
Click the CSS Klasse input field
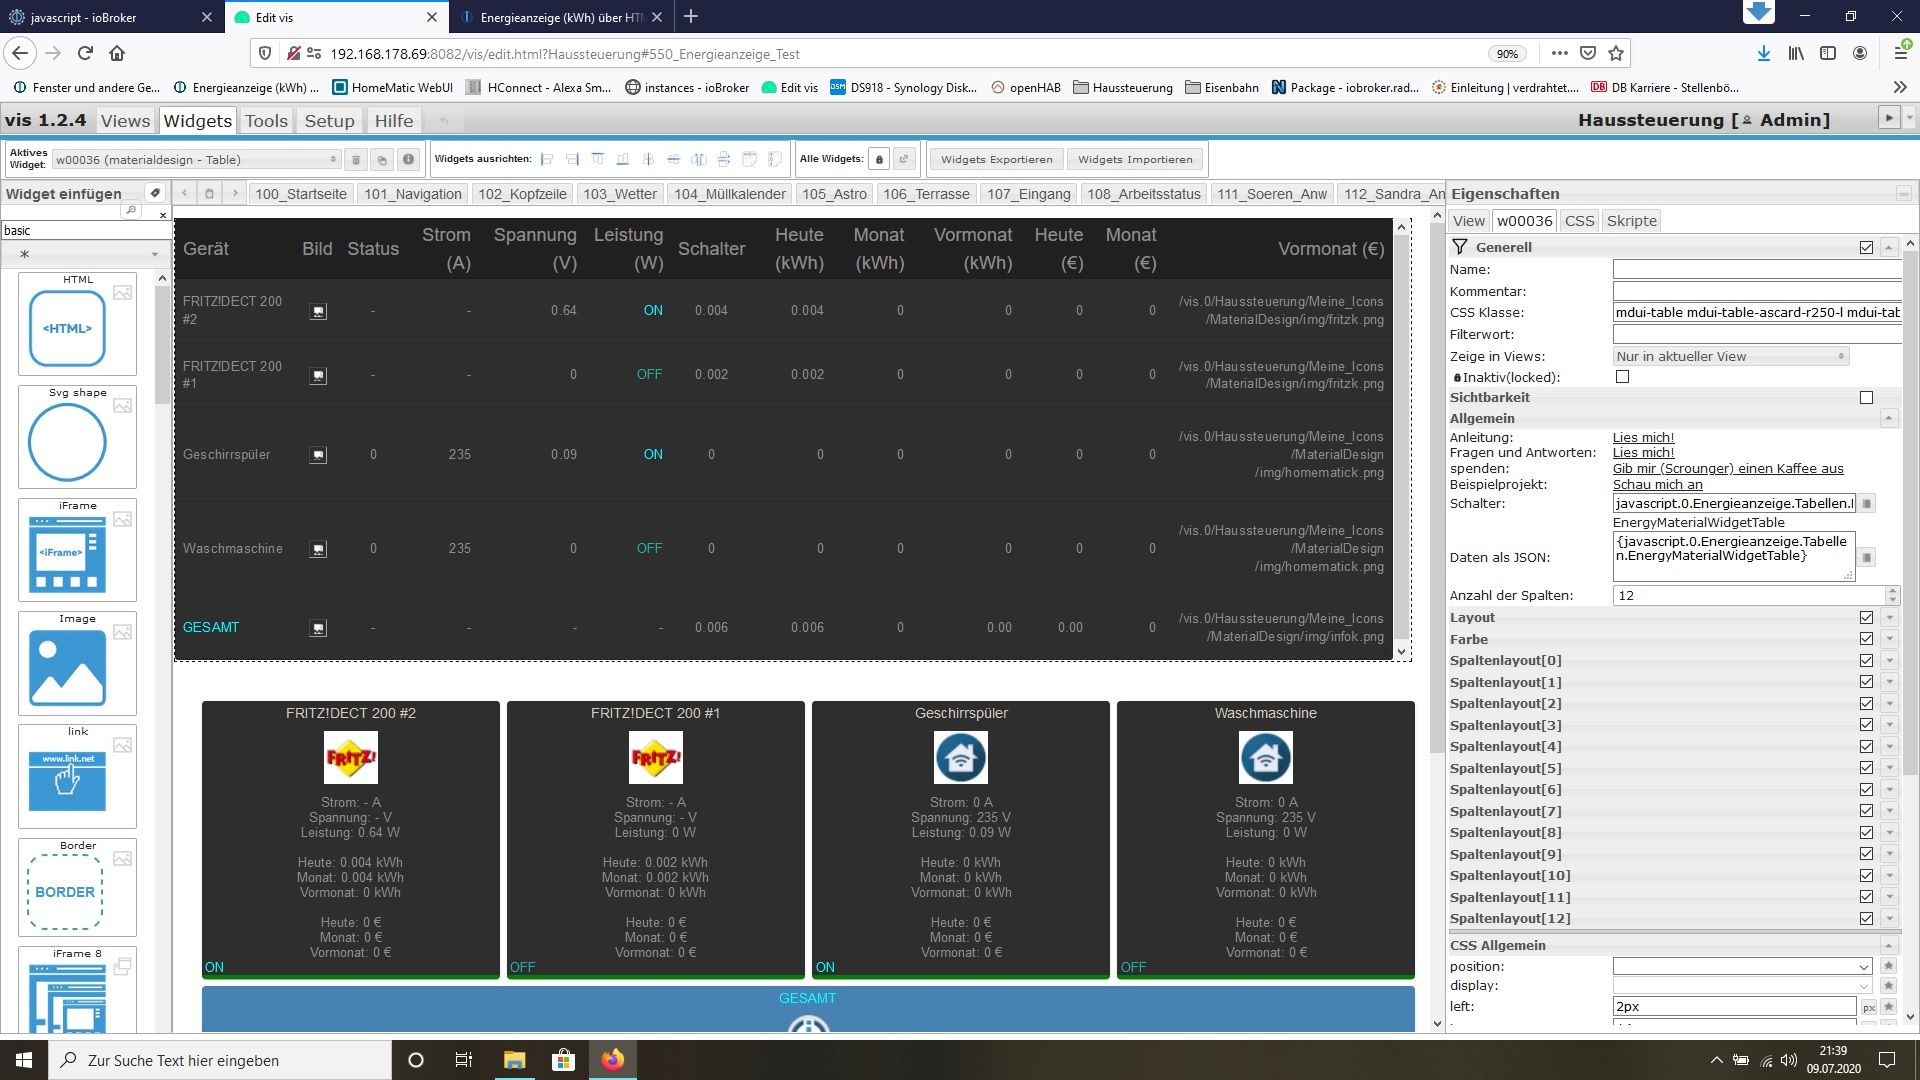point(1757,313)
